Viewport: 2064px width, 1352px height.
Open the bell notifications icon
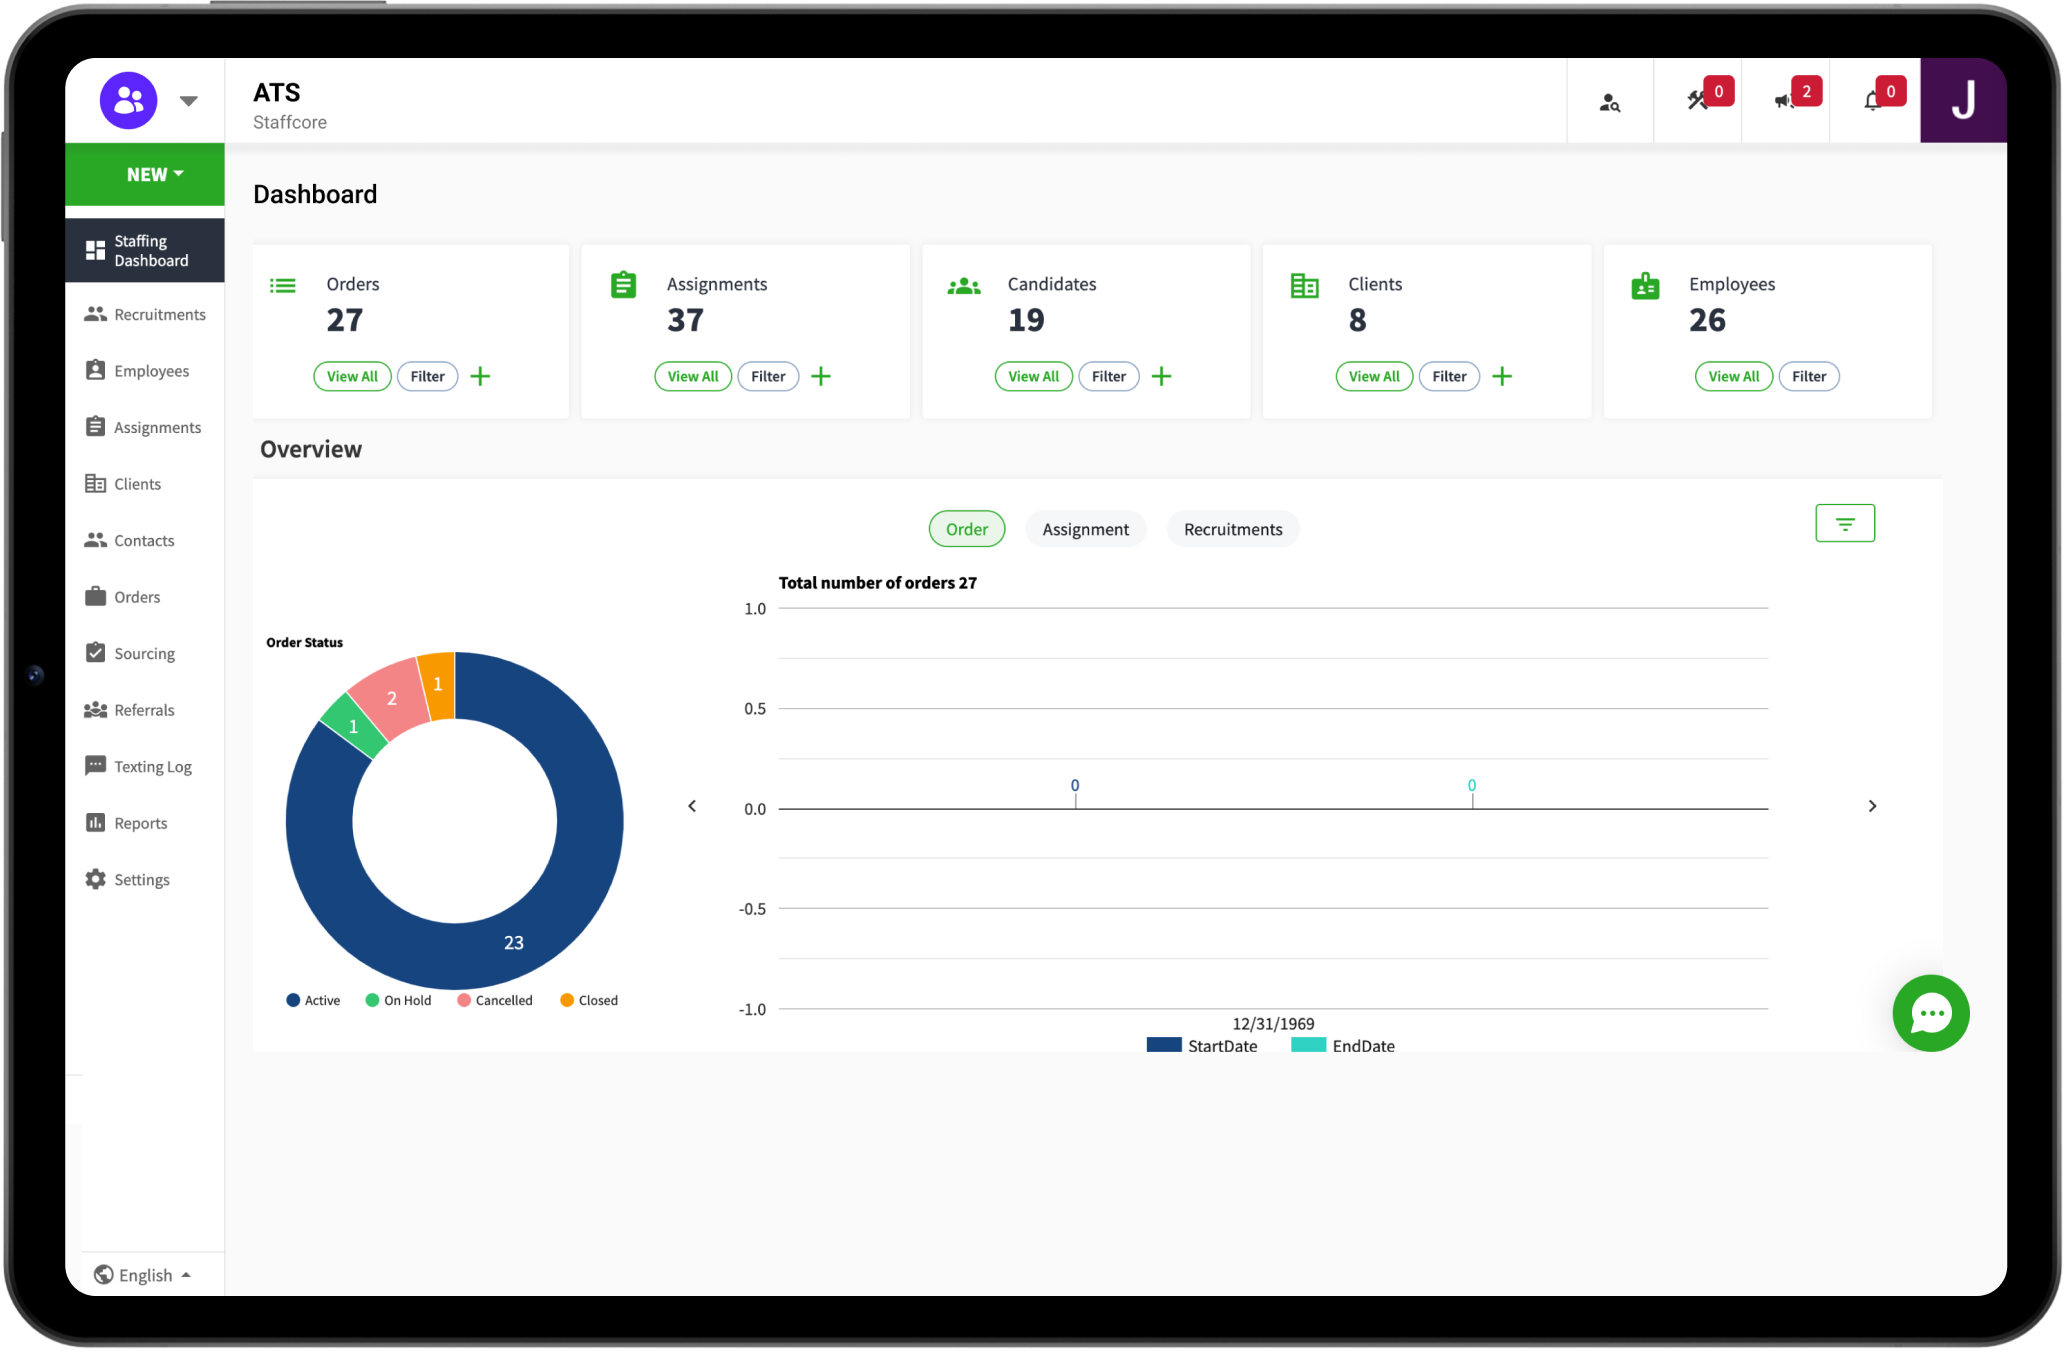coord(1872,101)
